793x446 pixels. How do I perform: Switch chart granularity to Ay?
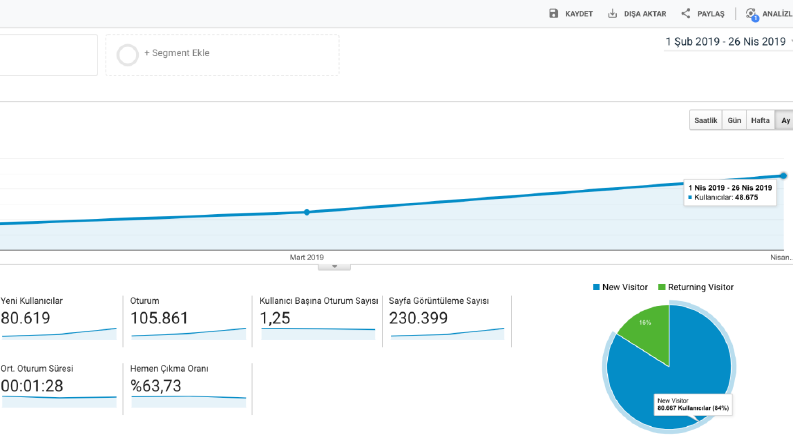[785, 120]
